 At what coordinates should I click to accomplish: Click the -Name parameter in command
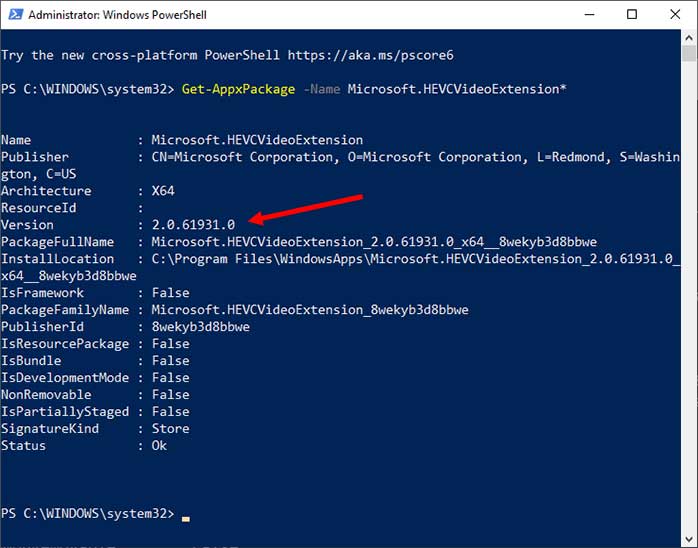pyautogui.click(x=321, y=89)
